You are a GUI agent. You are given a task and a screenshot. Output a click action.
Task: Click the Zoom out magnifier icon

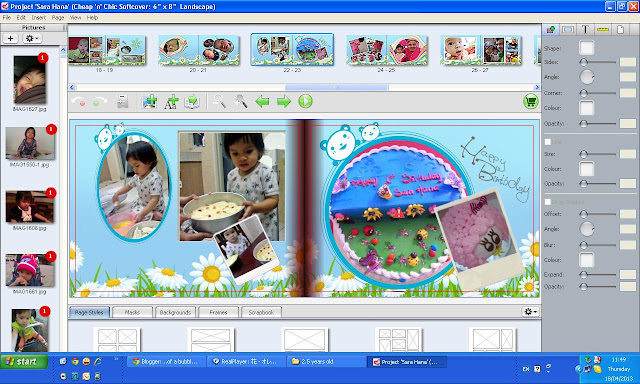click(x=219, y=101)
